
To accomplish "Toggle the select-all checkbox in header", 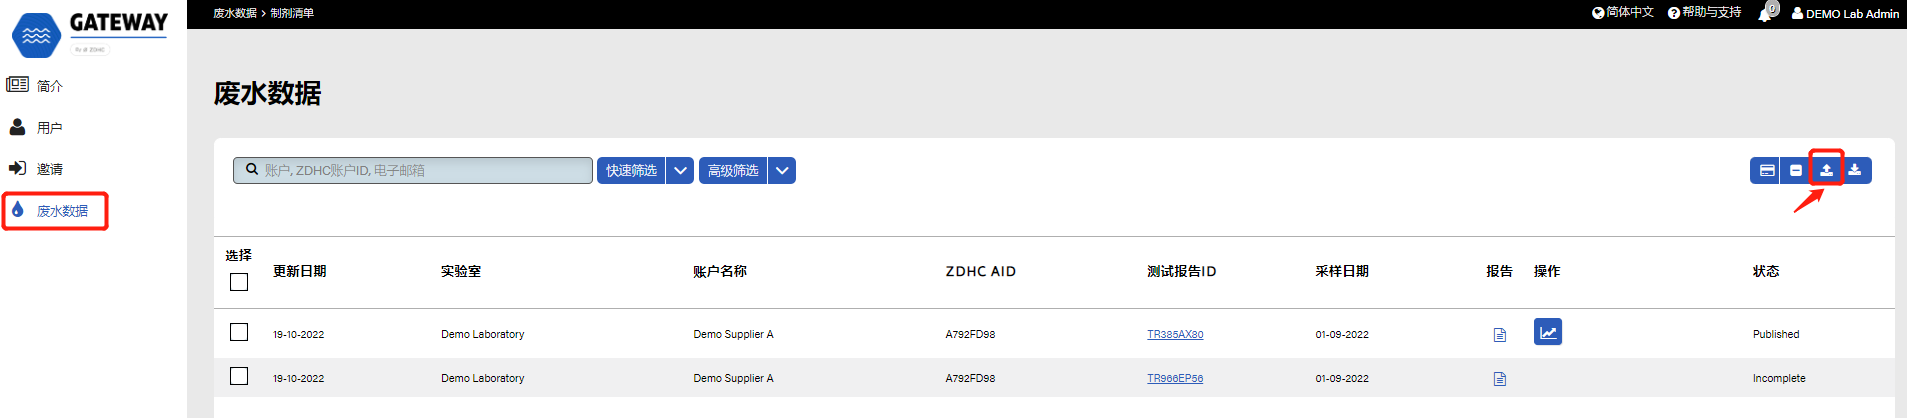I will (x=239, y=282).
